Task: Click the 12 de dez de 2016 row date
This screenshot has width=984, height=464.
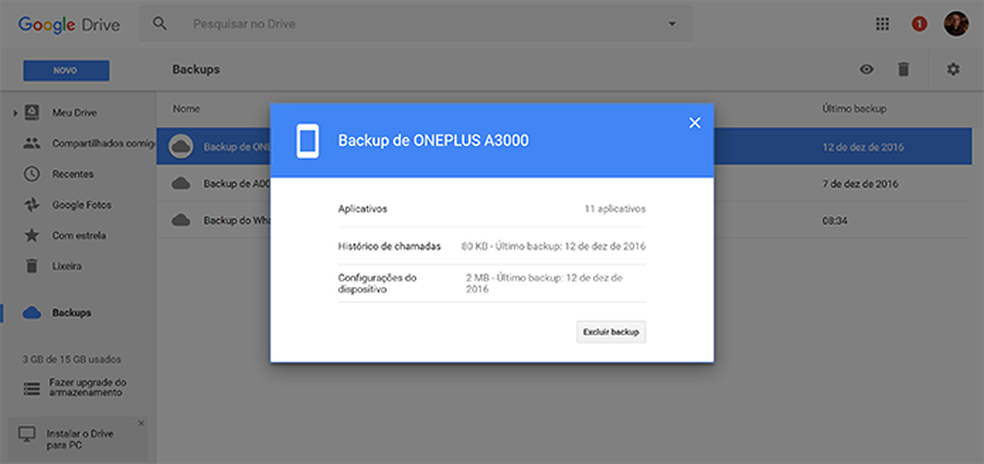Action: 863,147
